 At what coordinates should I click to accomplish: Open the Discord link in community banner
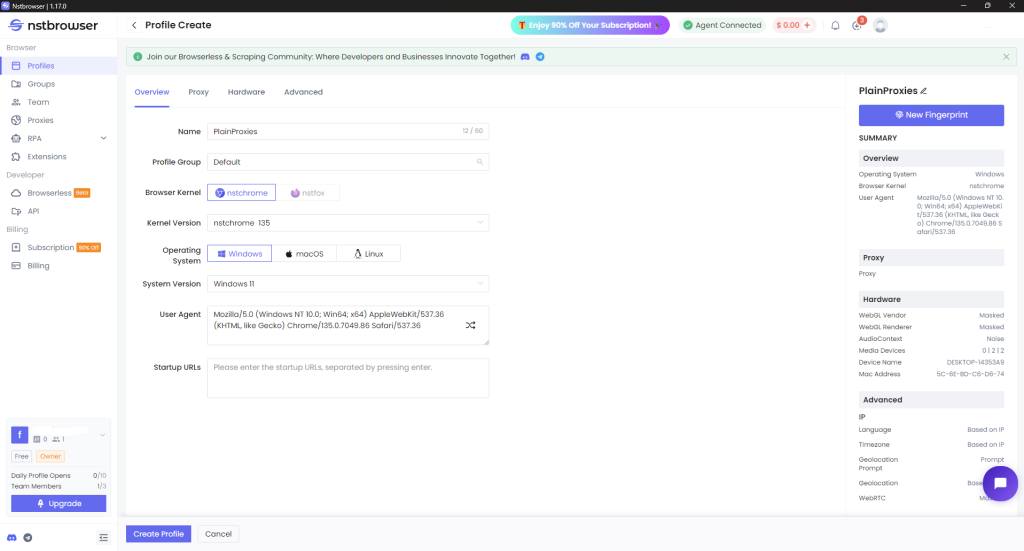(x=525, y=57)
